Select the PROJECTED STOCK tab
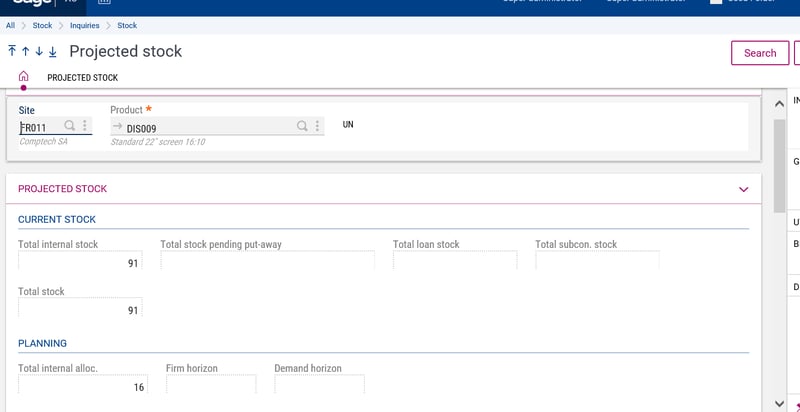The image size is (800, 412). [x=83, y=78]
